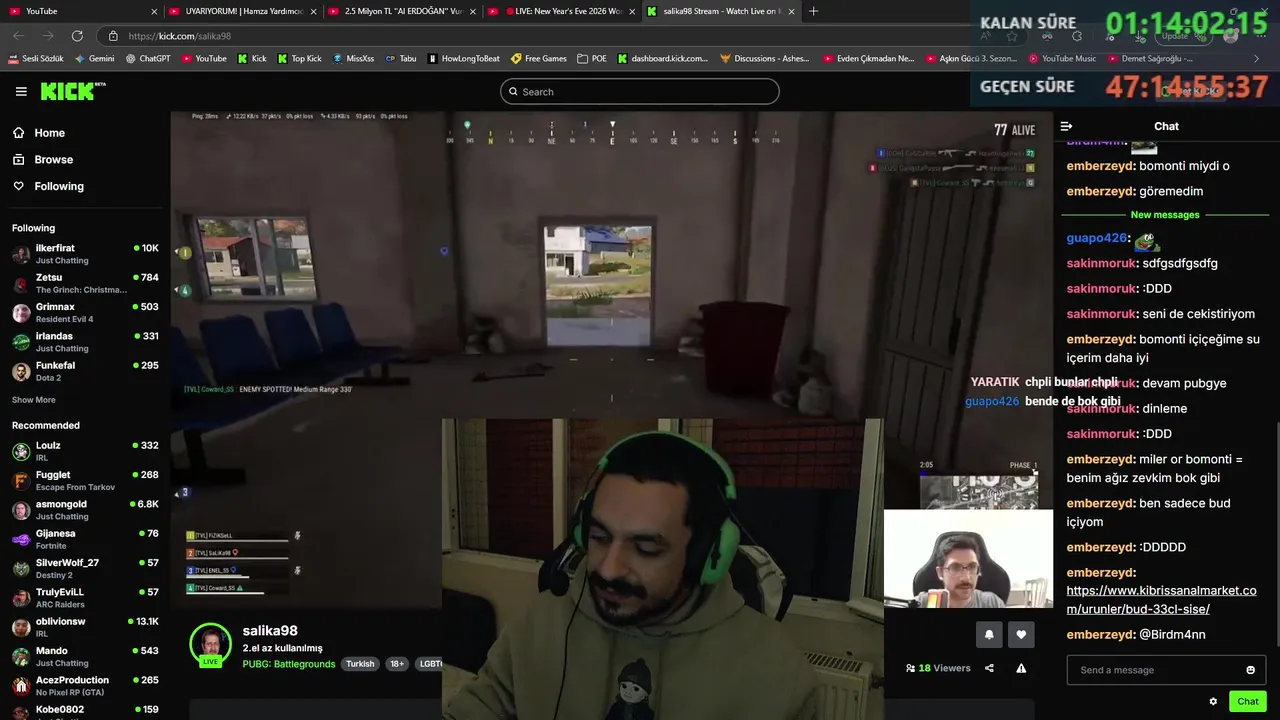This screenshot has width=1280, height=720.
Task: Click the PUBG: Battlegrounds category link
Action: point(289,664)
